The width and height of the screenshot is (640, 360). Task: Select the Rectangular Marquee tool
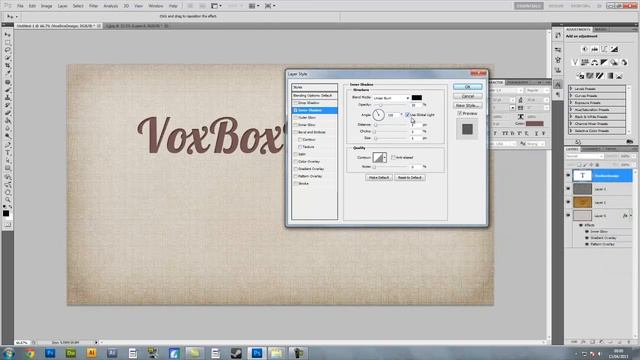(x=7, y=42)
